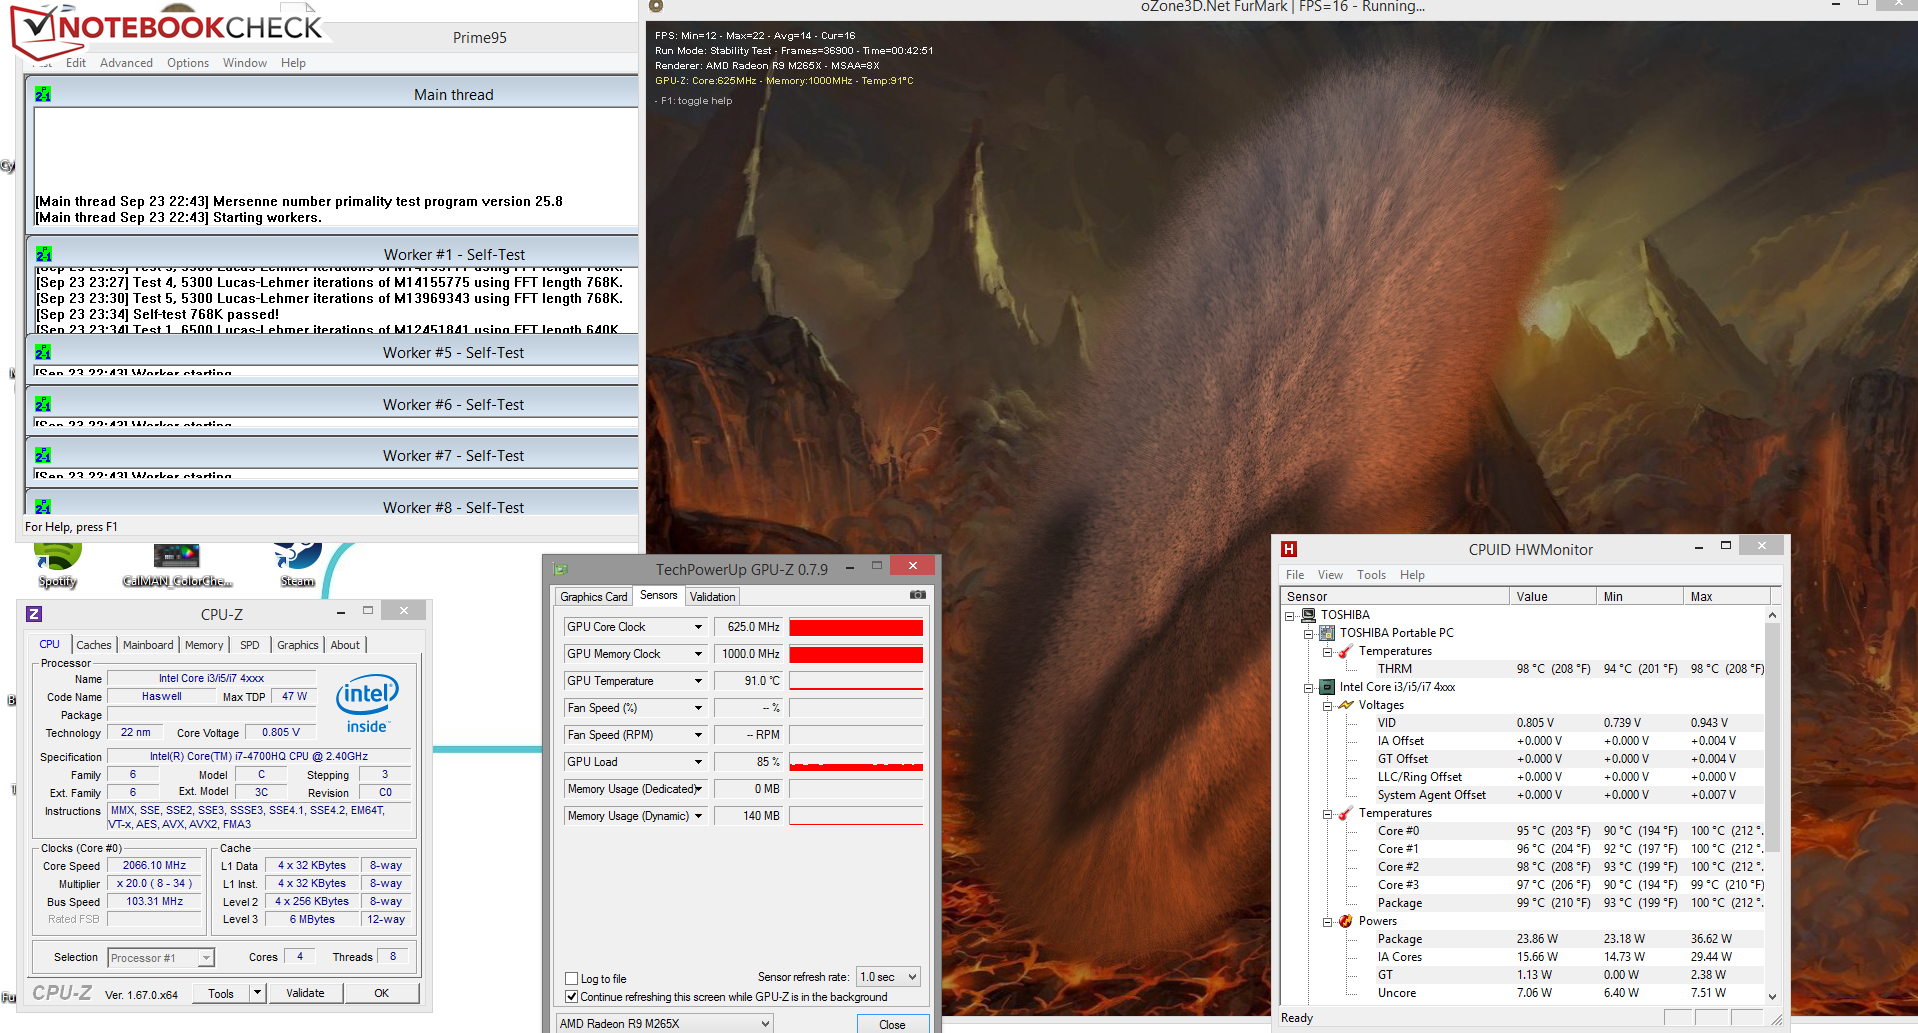The width and height of the screenshot is (1918, 1033).
Task: Switch to the Validation tab in GPU-Z
Action: [x=712, y=597]
